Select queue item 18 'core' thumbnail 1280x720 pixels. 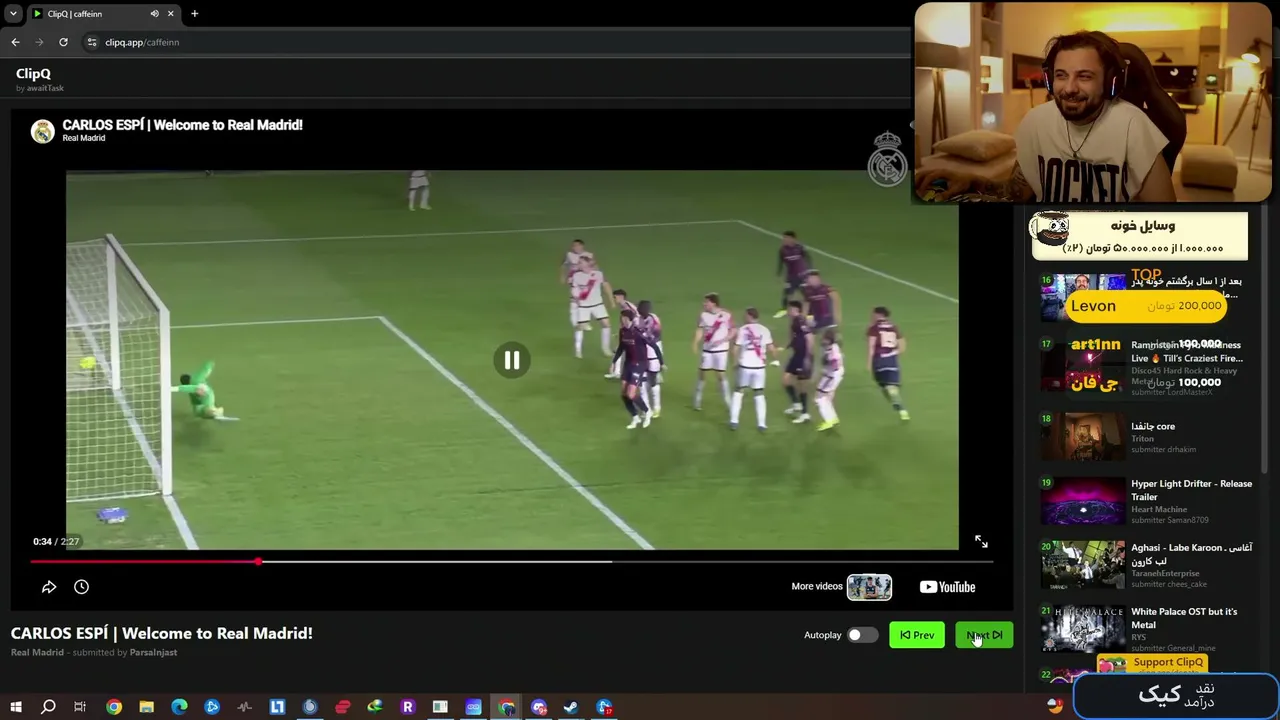point(1083,436)
